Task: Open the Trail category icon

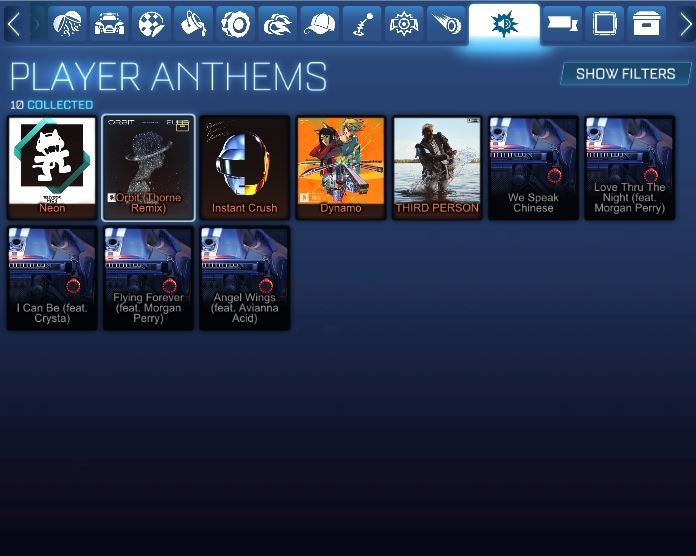Action: coord(446,24)
